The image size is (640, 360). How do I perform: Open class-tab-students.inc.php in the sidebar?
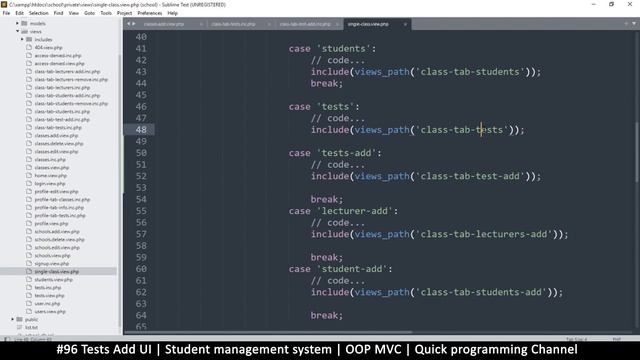[62, 111]
